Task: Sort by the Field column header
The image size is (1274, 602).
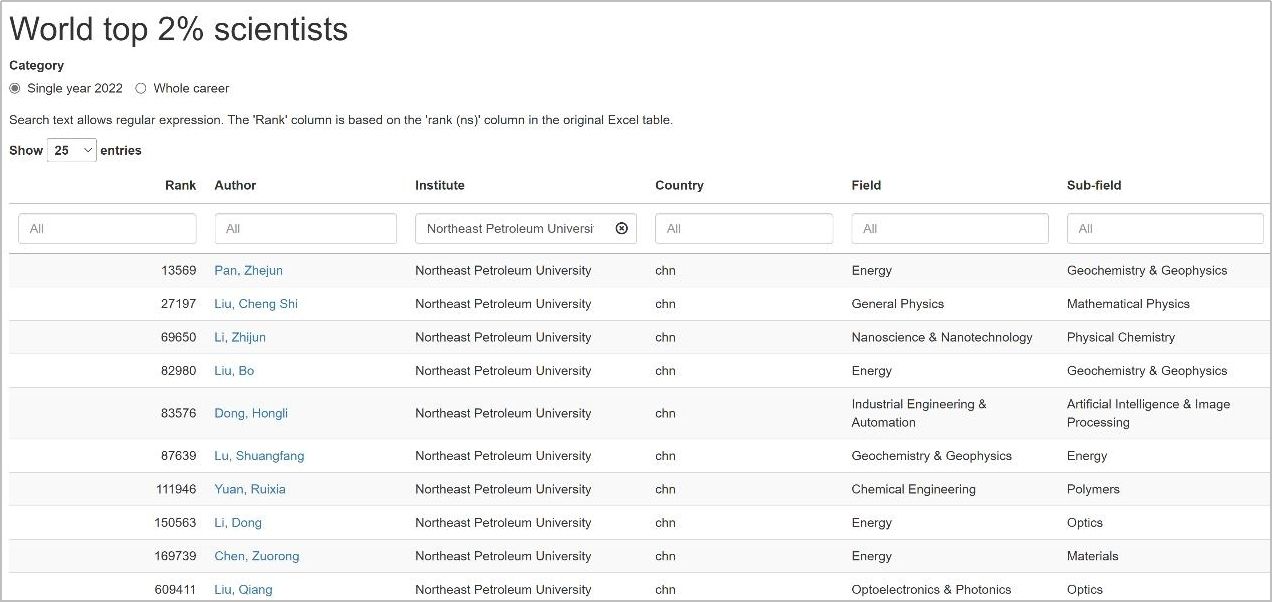Action: [x=866, y=185]
